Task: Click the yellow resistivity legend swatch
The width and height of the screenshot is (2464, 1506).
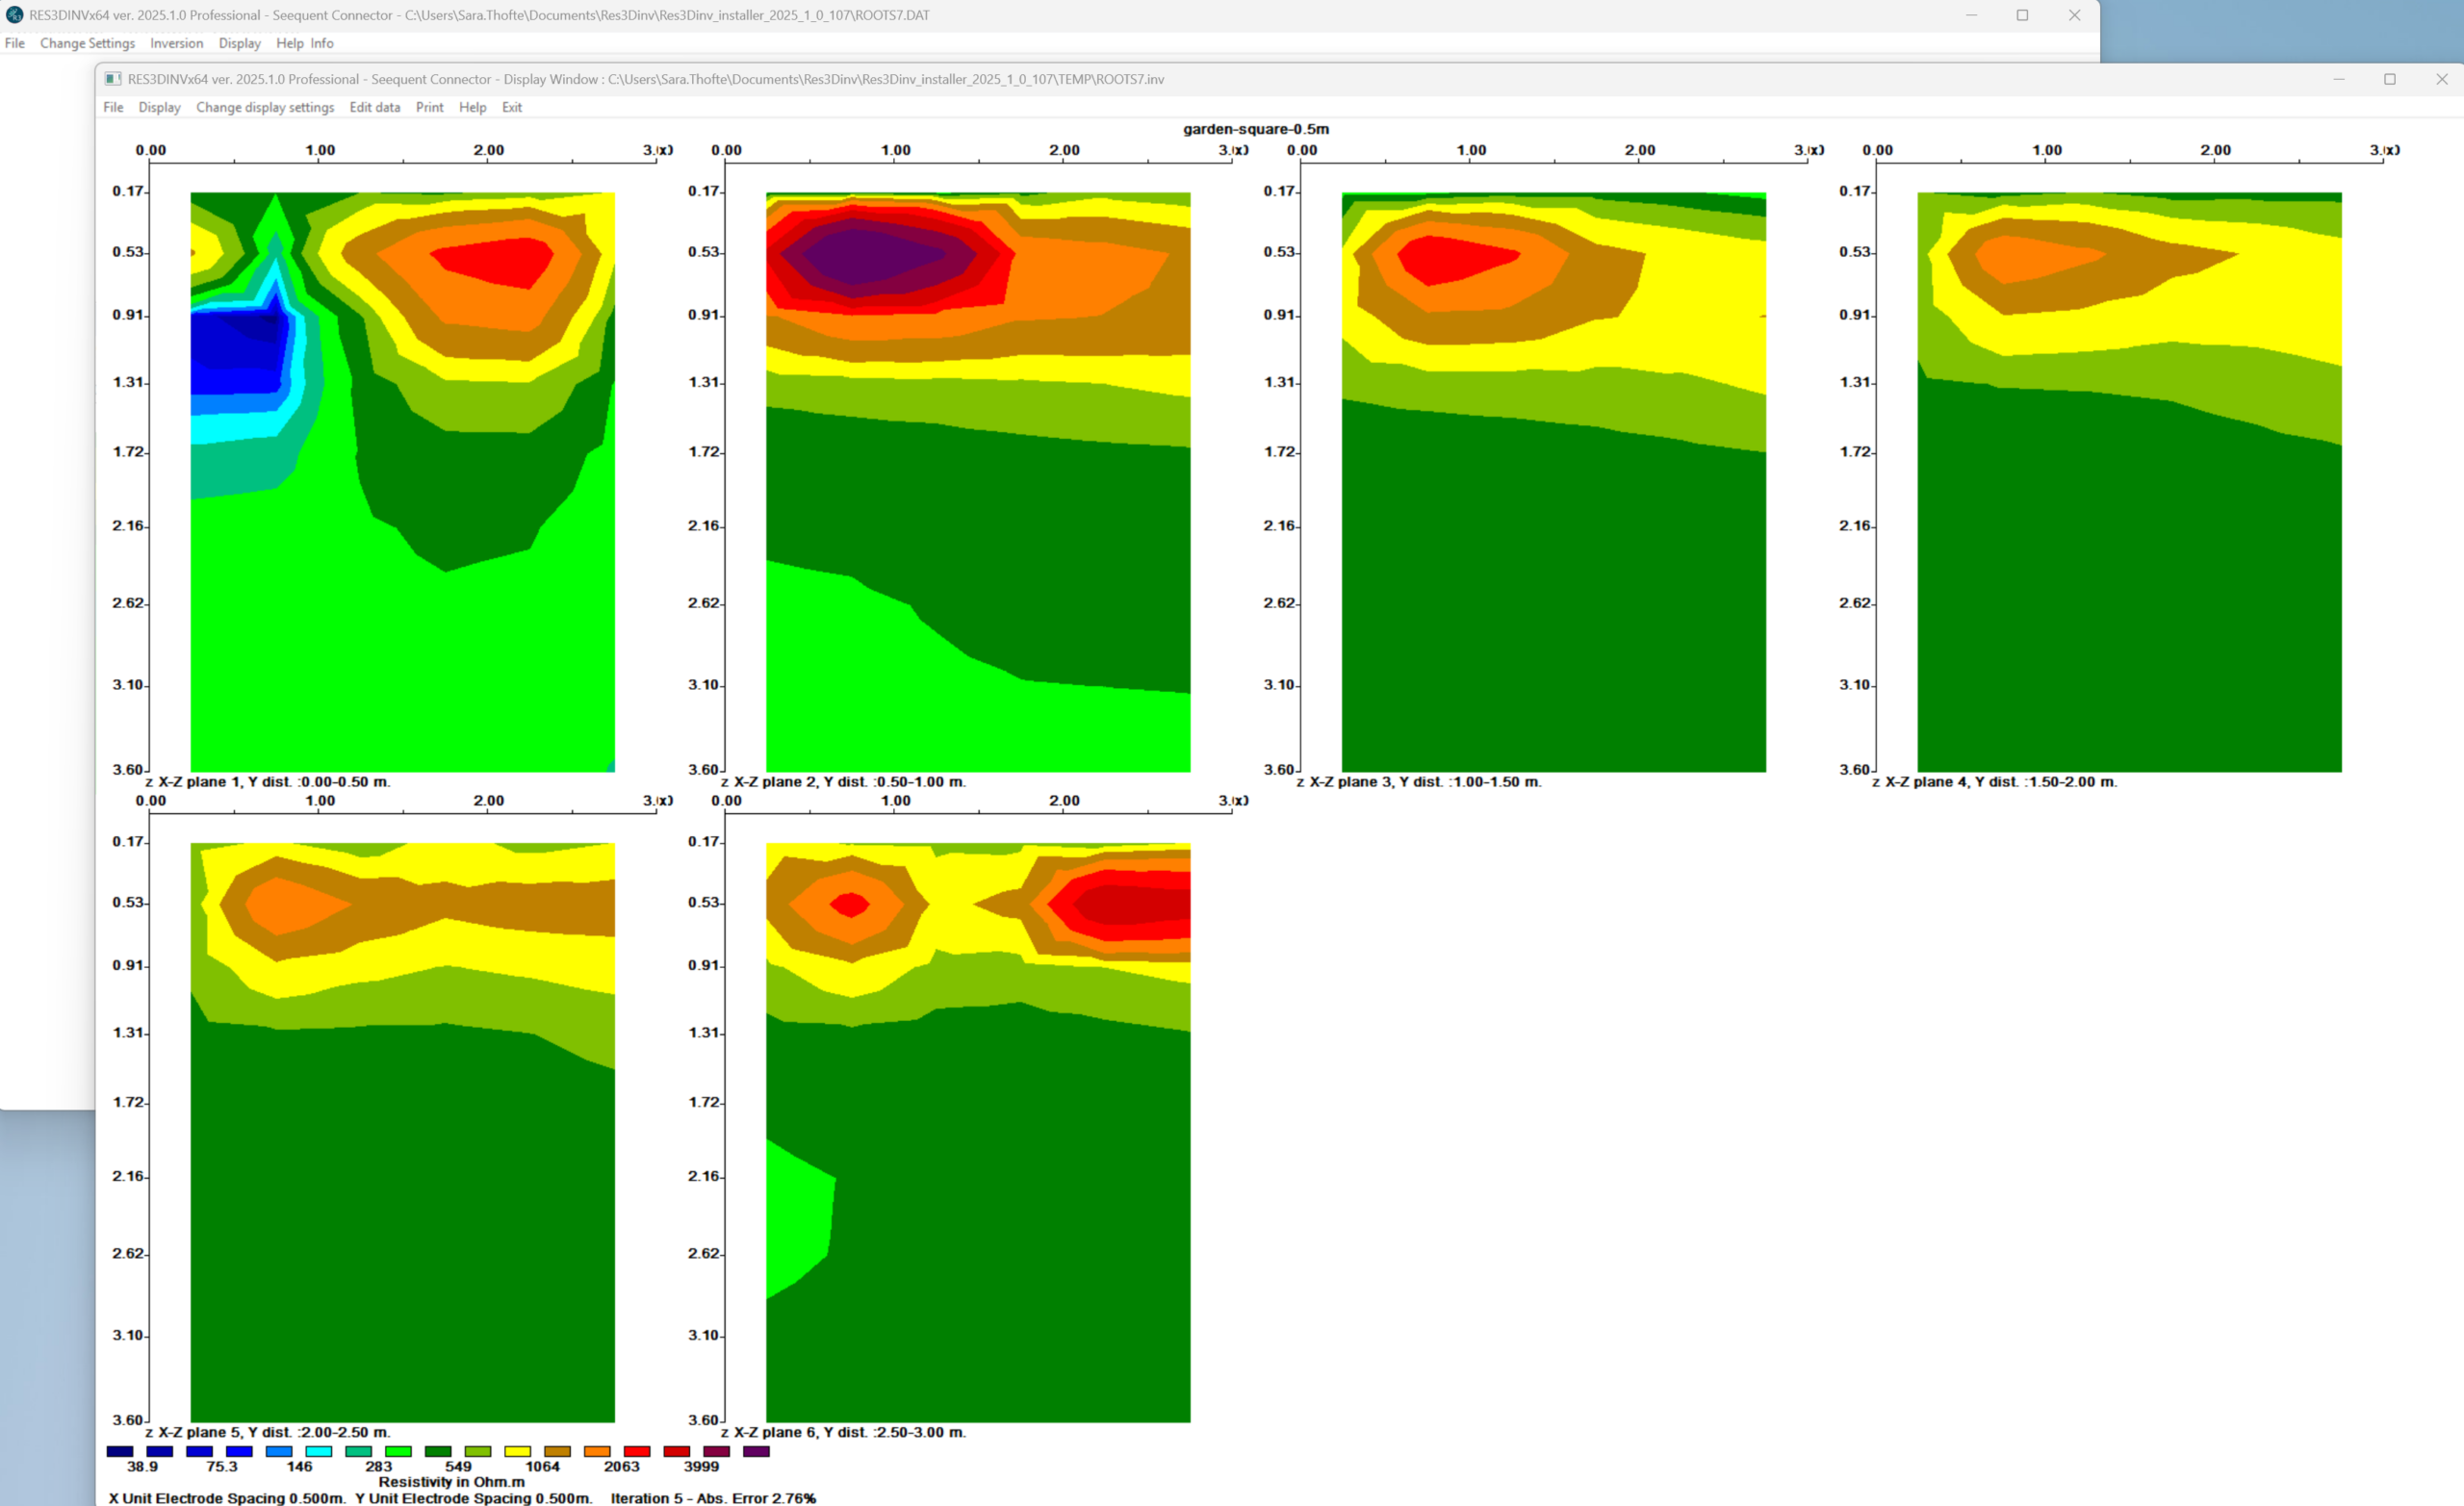Action: point(517,1451)
